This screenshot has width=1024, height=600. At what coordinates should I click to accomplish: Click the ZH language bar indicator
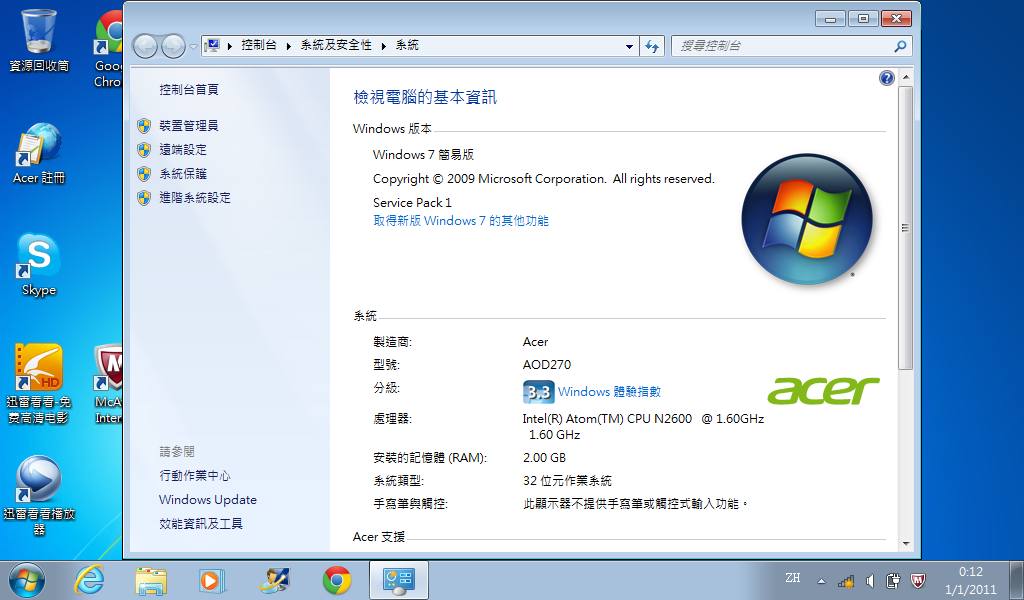tap(793, 578)
